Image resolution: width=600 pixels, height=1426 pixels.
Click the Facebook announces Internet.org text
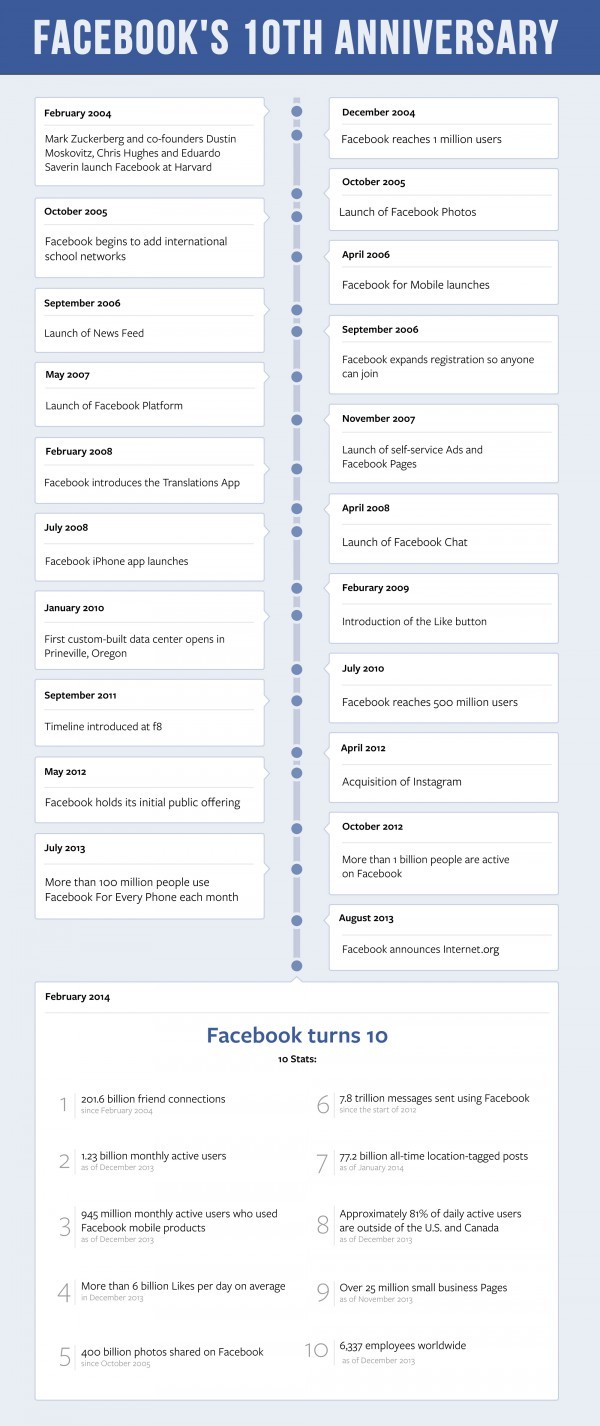[418, 949]
